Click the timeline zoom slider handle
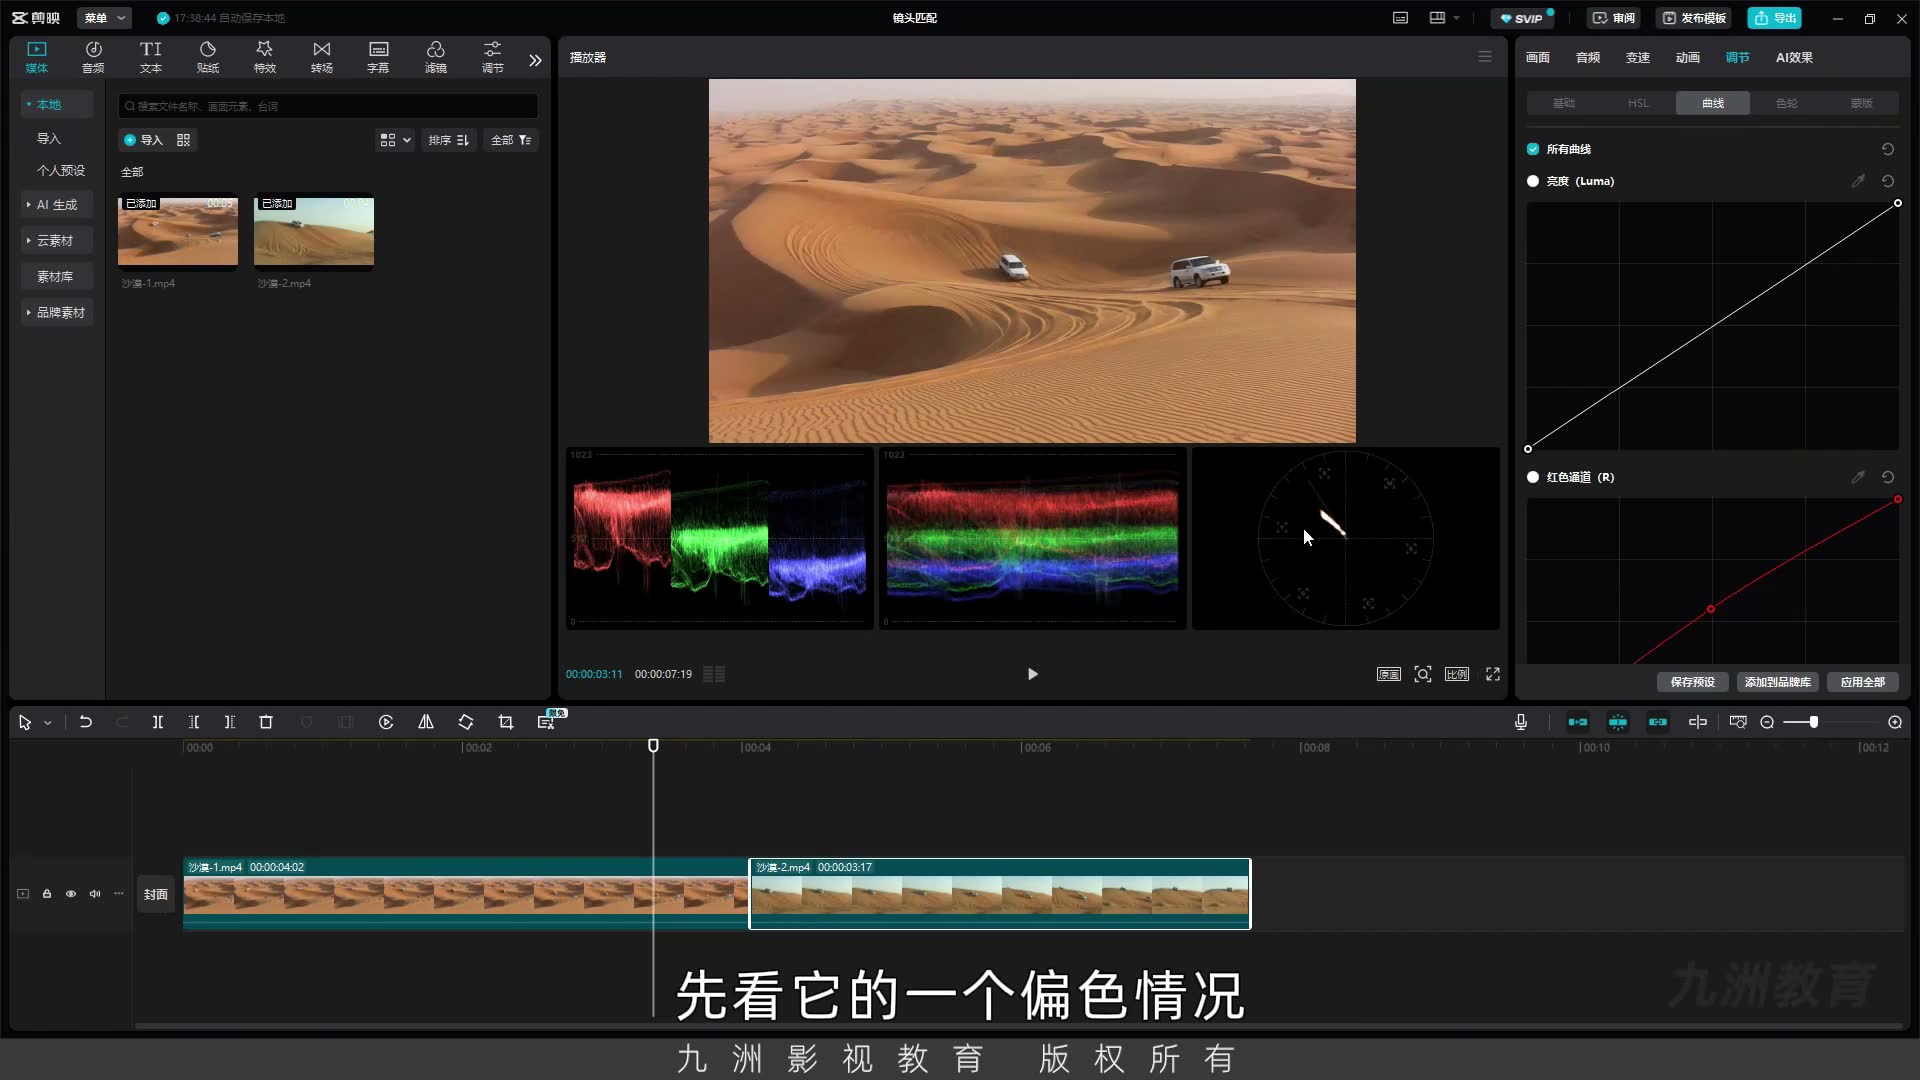1920x1080 pixels. coord(1813,722)
